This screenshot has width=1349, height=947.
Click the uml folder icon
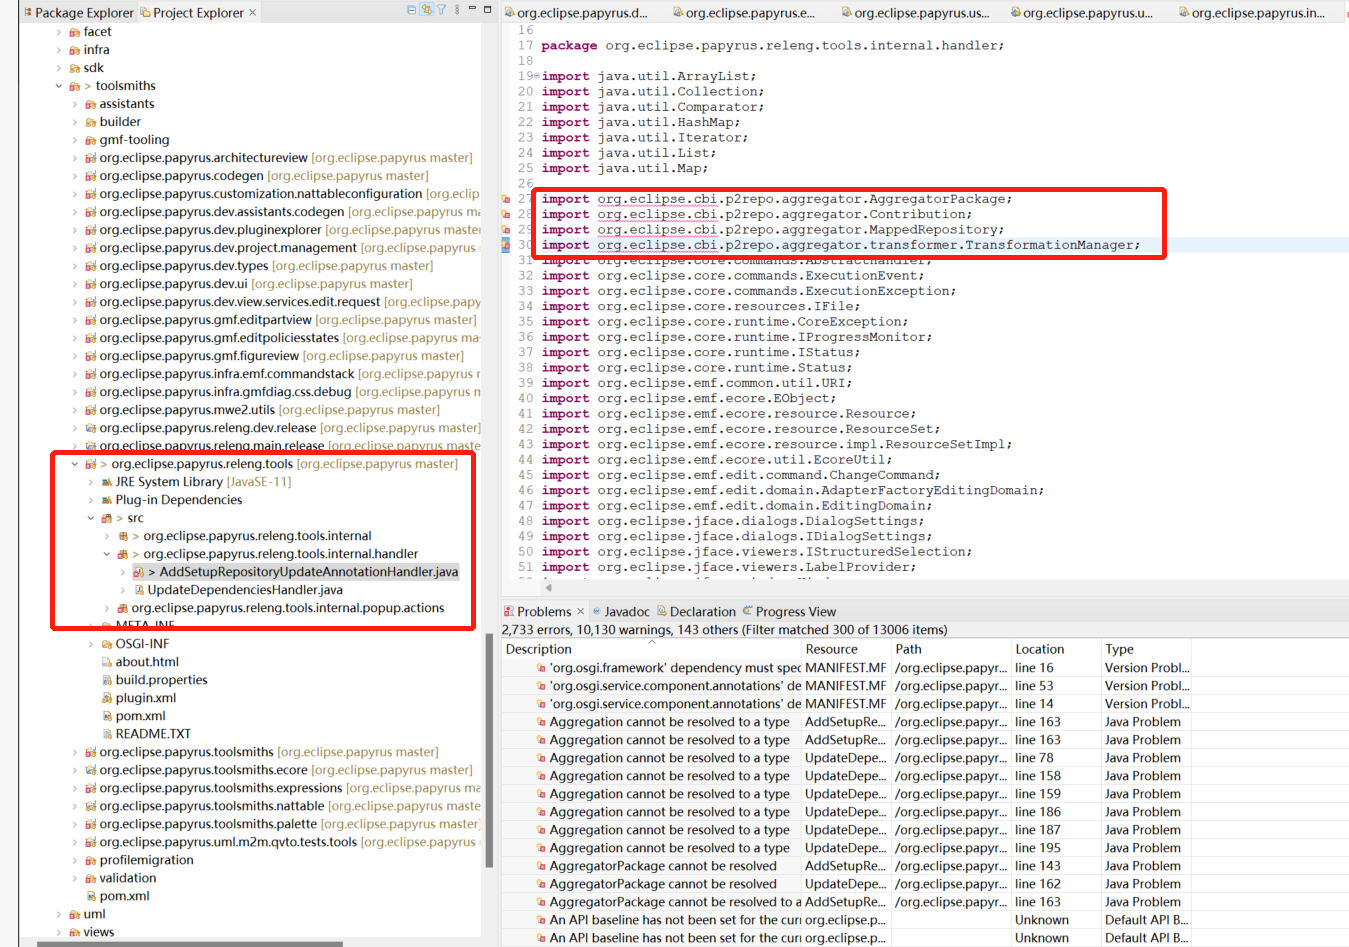75,914
